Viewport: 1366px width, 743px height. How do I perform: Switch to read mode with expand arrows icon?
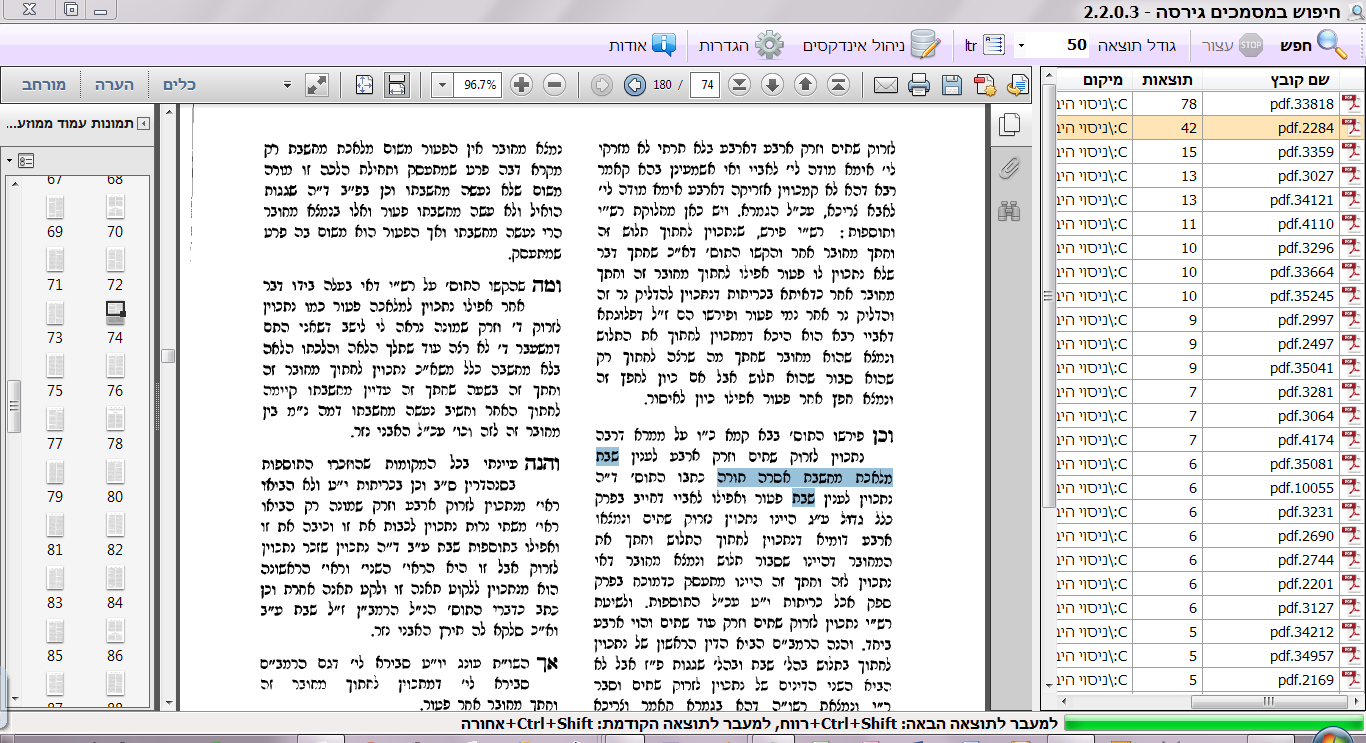[317, 85]
